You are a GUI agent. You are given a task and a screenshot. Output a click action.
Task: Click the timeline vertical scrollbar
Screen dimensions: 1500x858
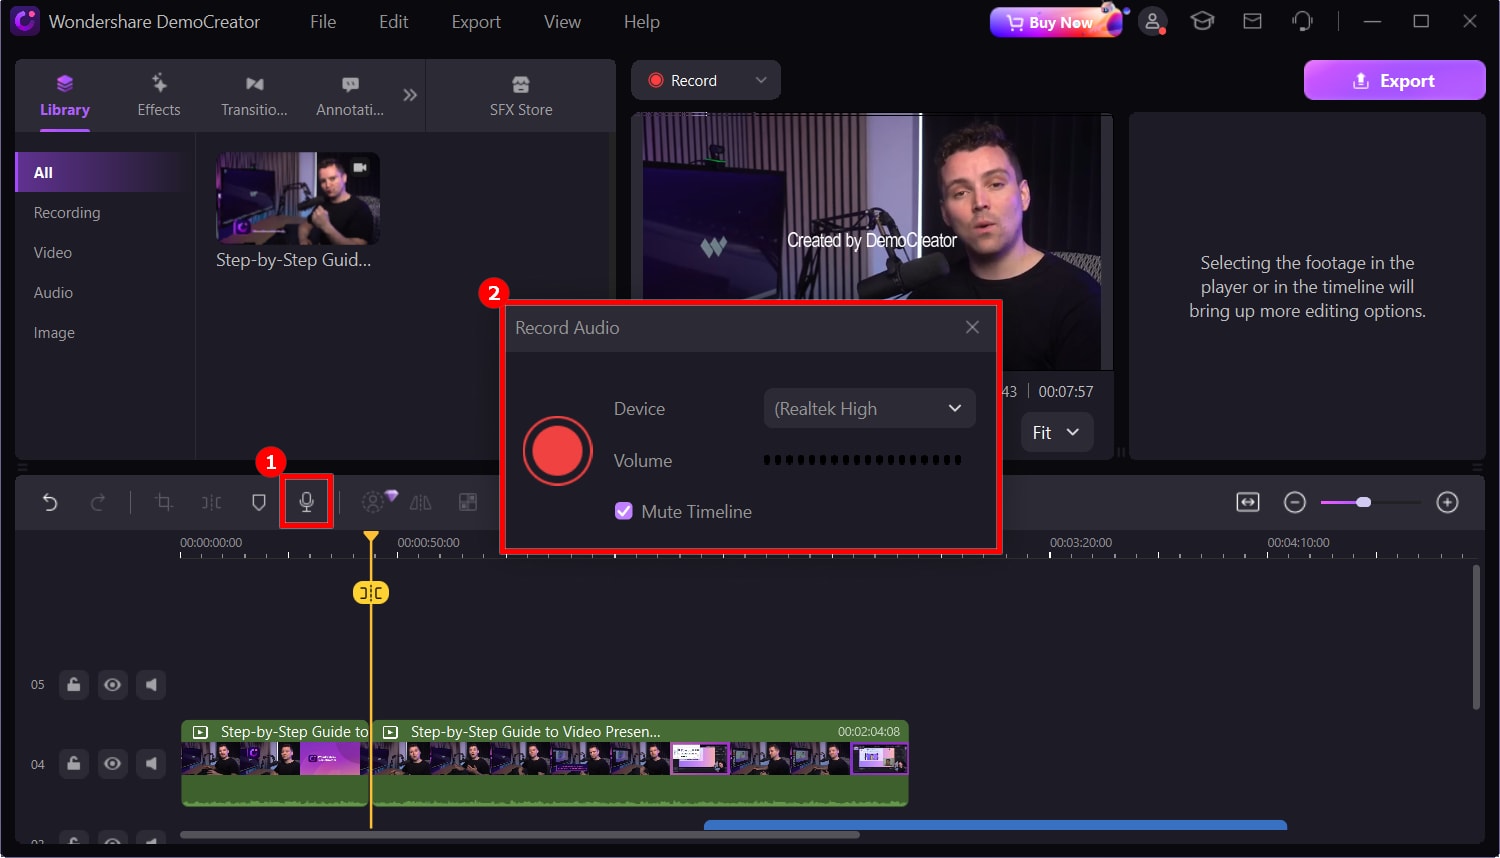(x=1476, y=637)
